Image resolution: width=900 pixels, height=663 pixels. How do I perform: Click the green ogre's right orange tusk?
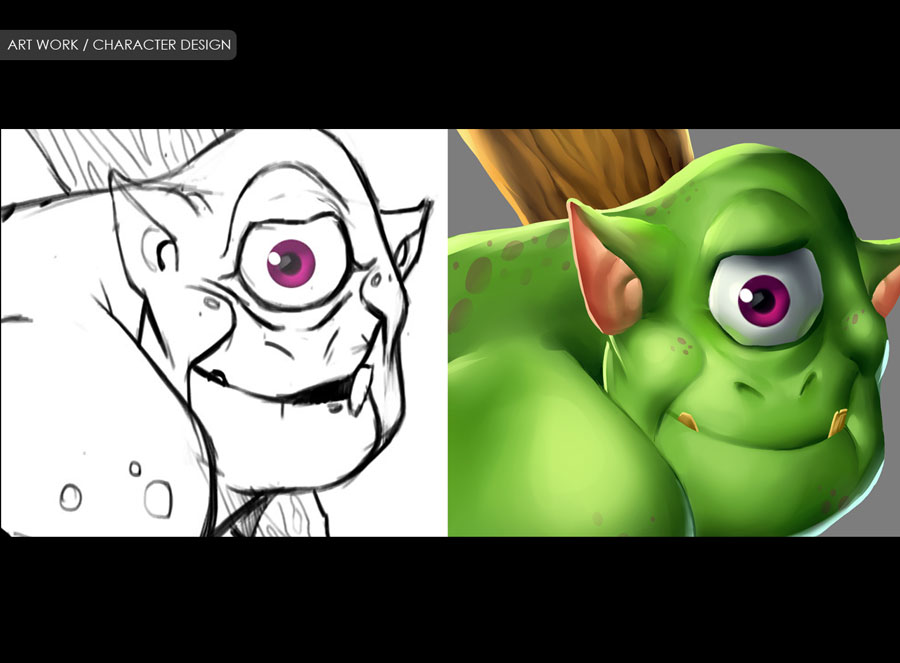[837, 421]
